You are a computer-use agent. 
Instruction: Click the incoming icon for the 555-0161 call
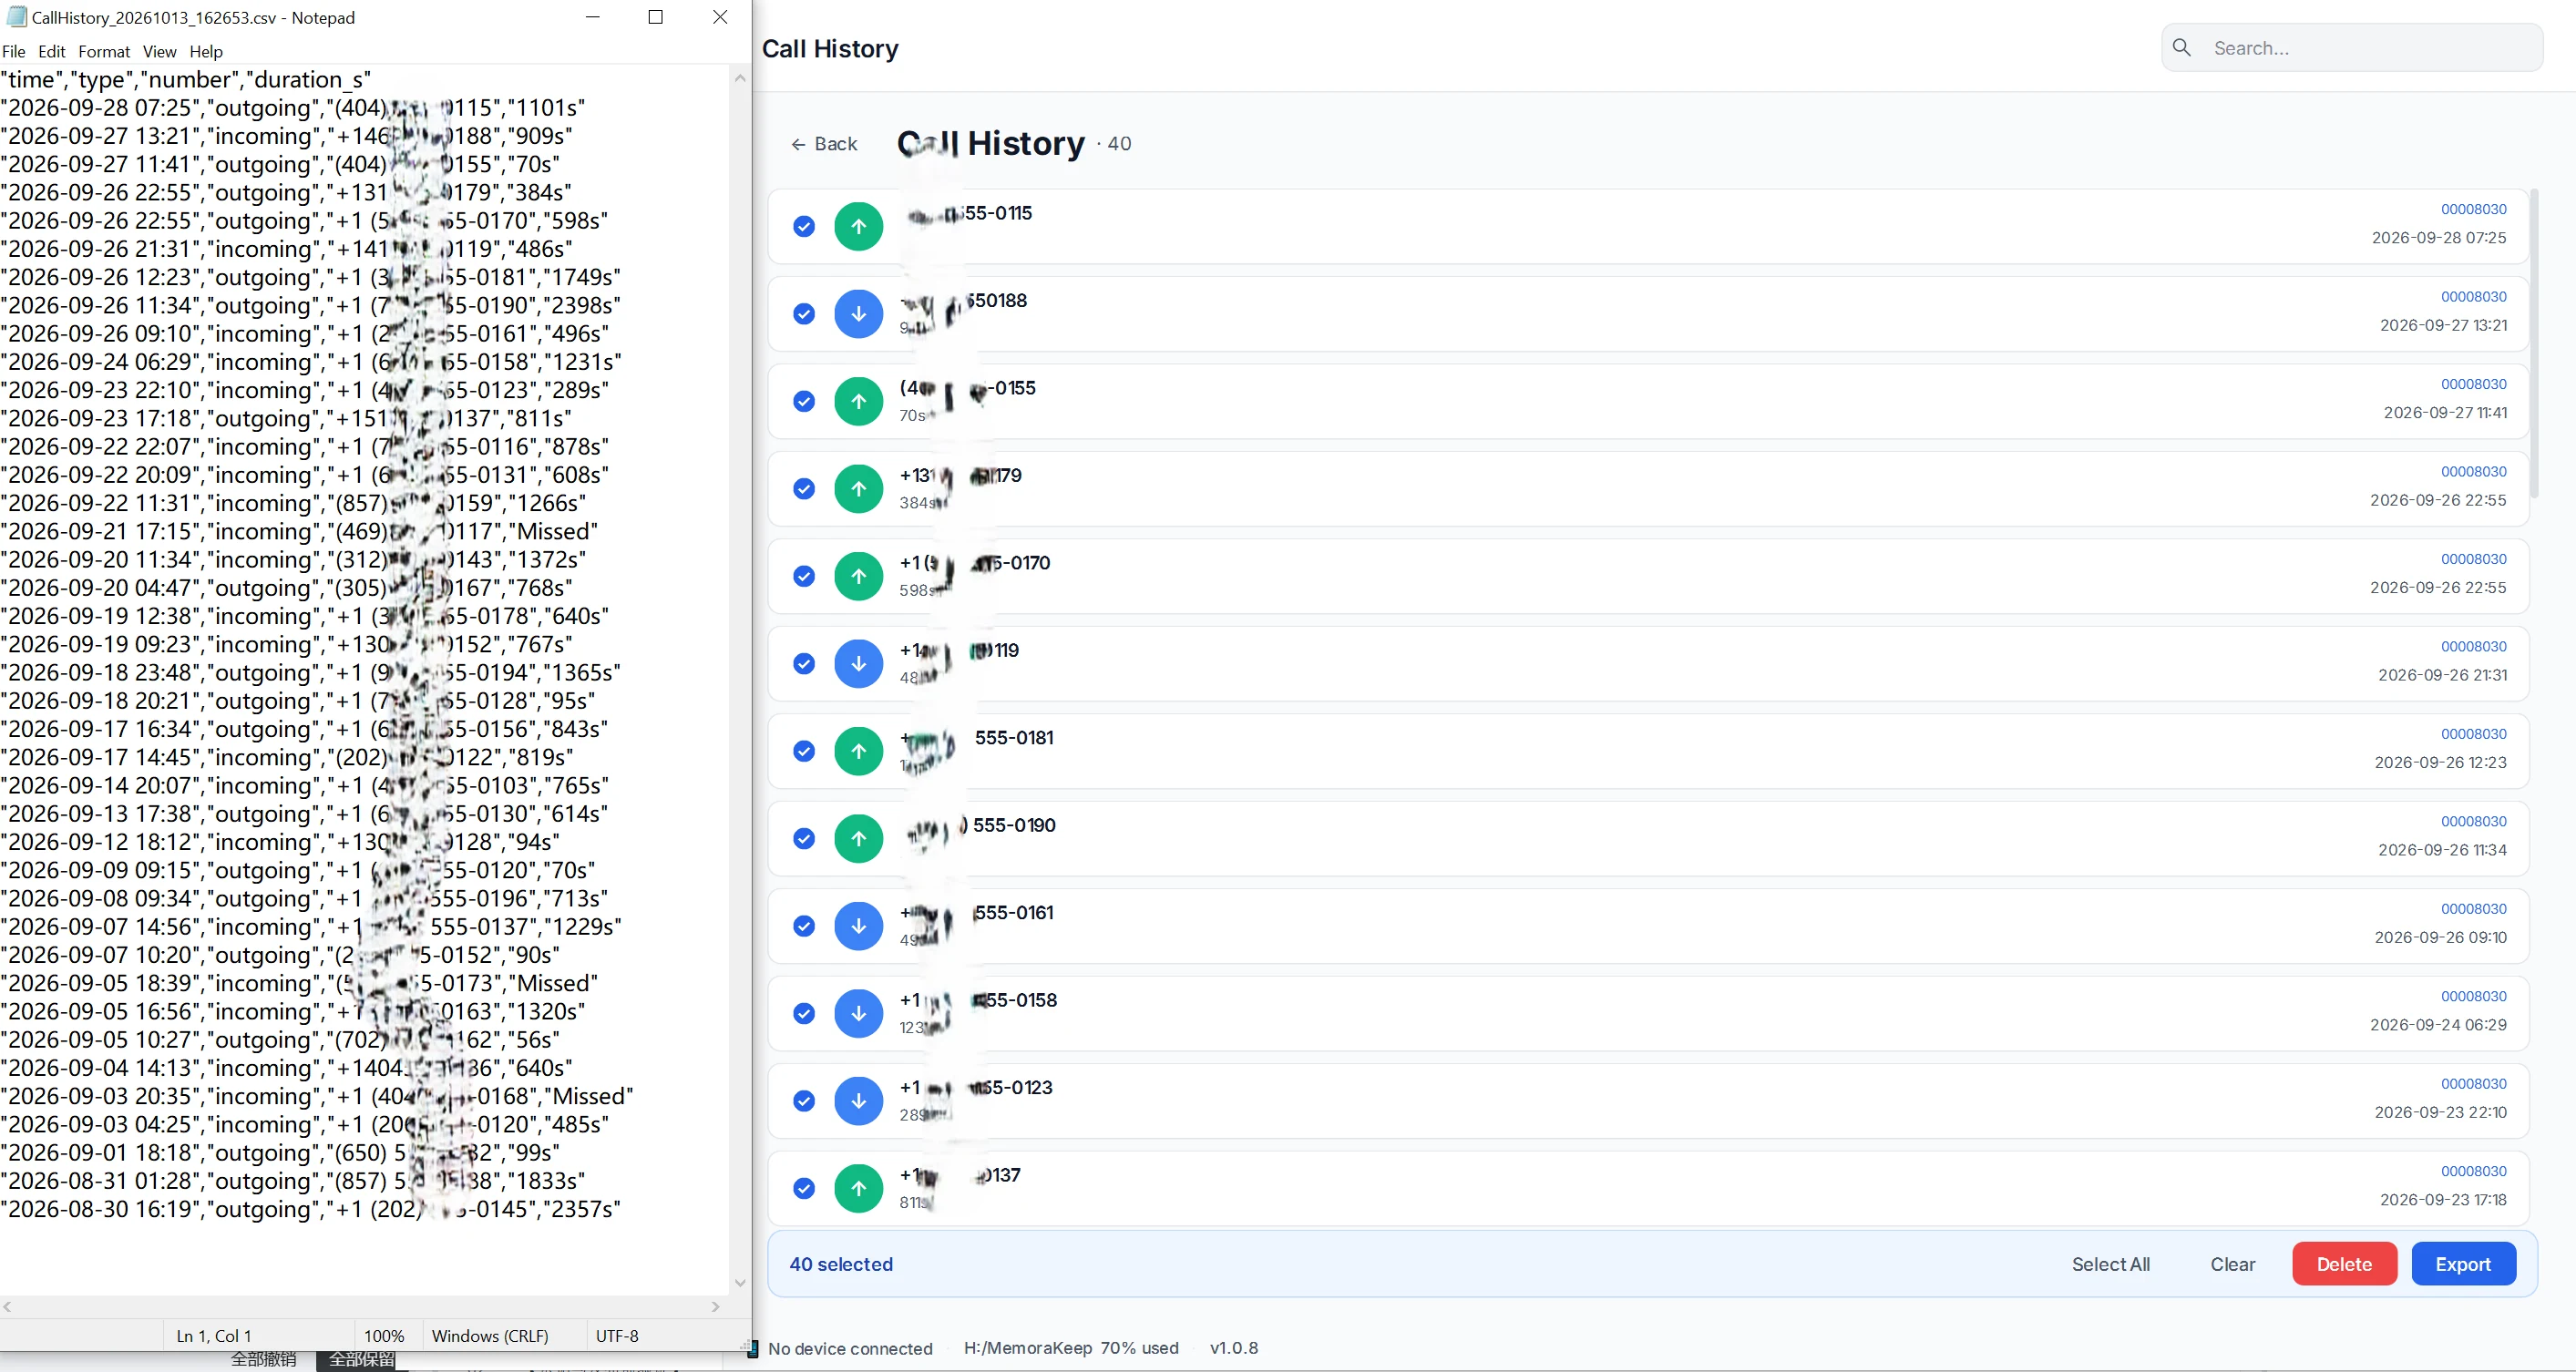click(x=858, y=926)
